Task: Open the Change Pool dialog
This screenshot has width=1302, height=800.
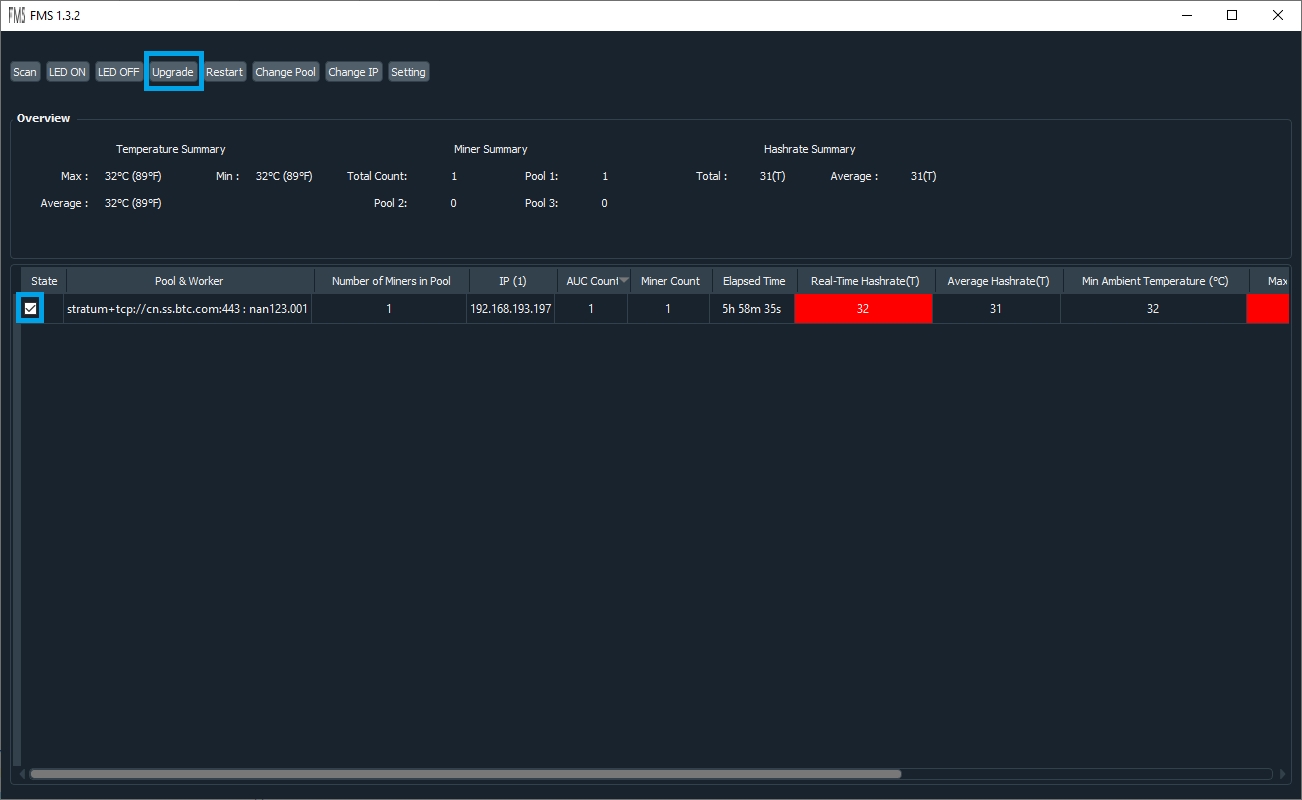Action: click(285, 72)
